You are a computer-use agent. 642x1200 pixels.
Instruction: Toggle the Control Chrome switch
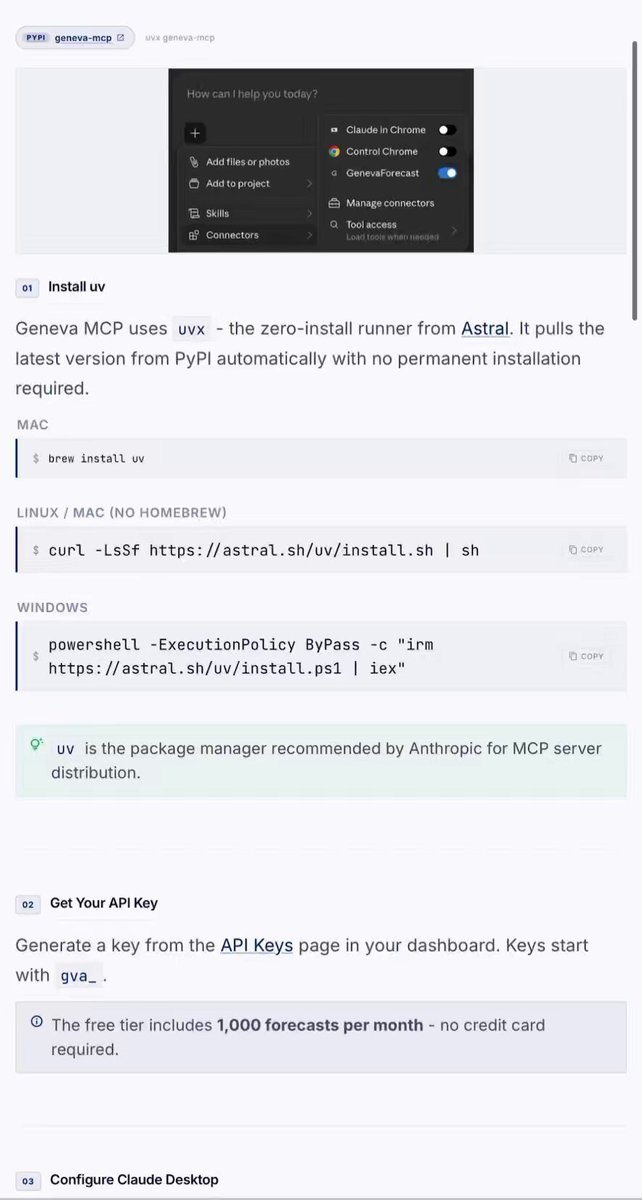[x=448, y=152]
